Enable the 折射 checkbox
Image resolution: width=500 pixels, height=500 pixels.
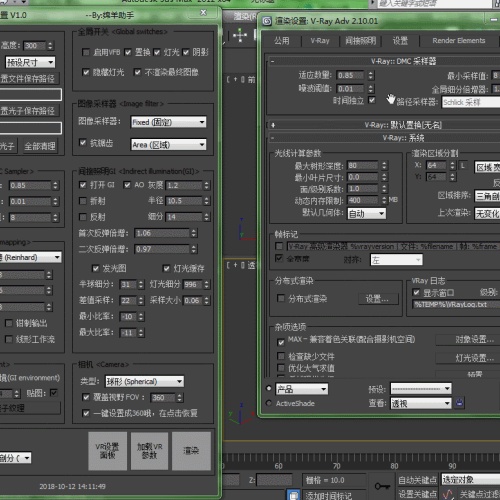pos(83,201)
